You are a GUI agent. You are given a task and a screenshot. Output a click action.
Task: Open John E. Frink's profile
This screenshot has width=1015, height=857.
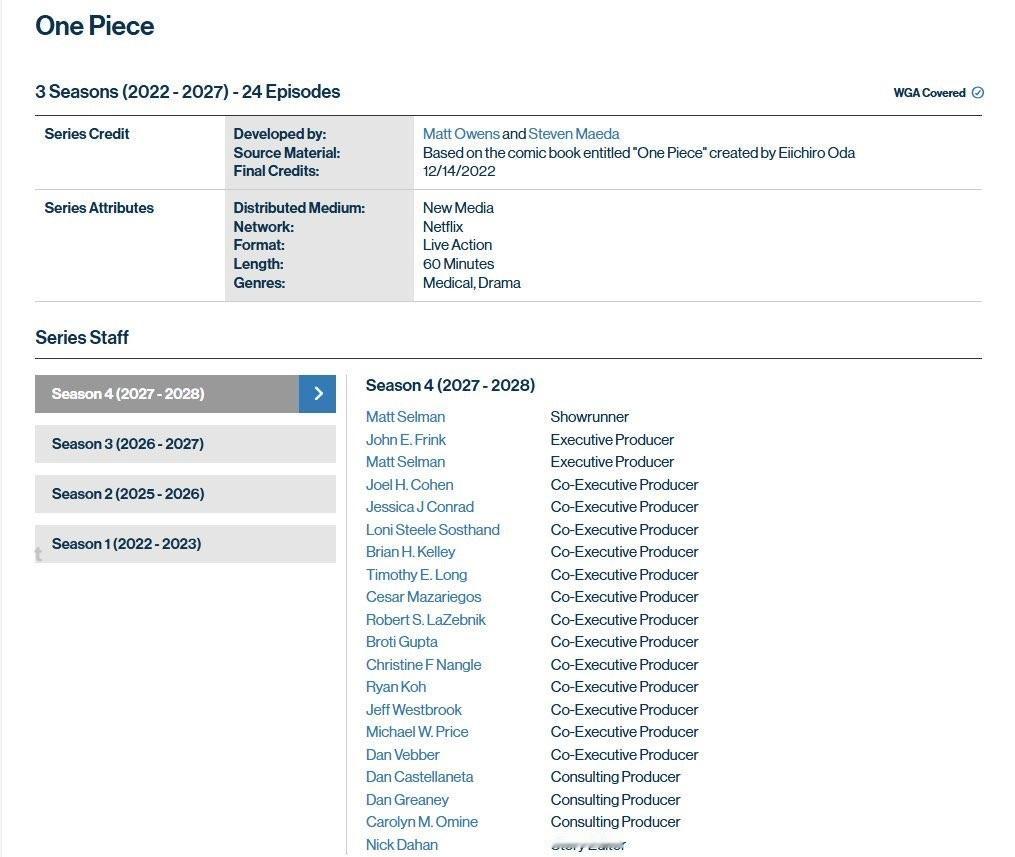pyautogui.click(x=406, y=440)
